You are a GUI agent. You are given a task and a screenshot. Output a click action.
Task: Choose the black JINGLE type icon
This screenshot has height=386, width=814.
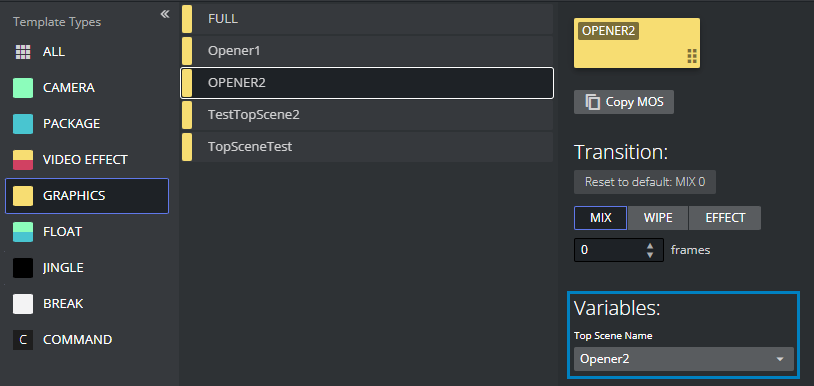[23, 268]
